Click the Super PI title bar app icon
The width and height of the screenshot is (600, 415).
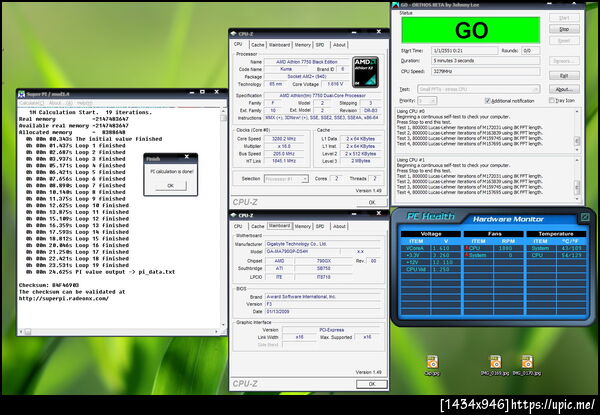click(x=22, y=94)
